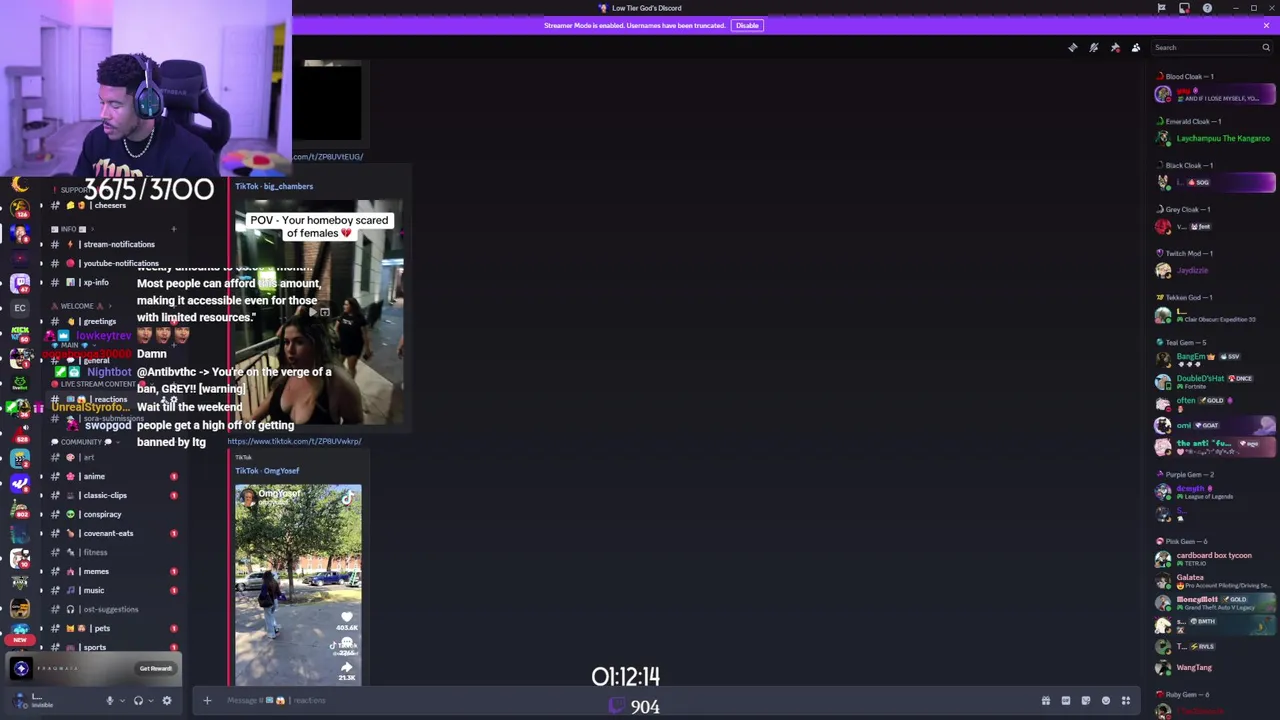Open the sticker picker icon

click(1086, 700)
